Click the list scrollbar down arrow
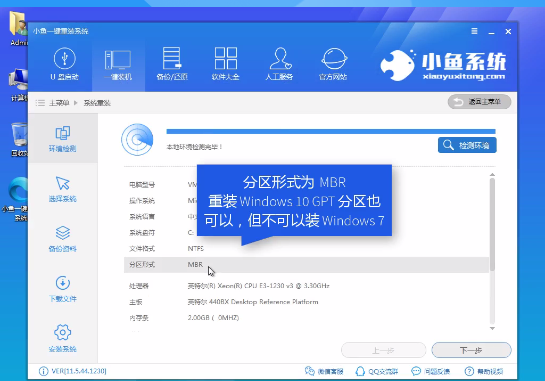Image resolution: width=545 pixels, height=381 pixels. pyautogui.click(x=492, y=328)
